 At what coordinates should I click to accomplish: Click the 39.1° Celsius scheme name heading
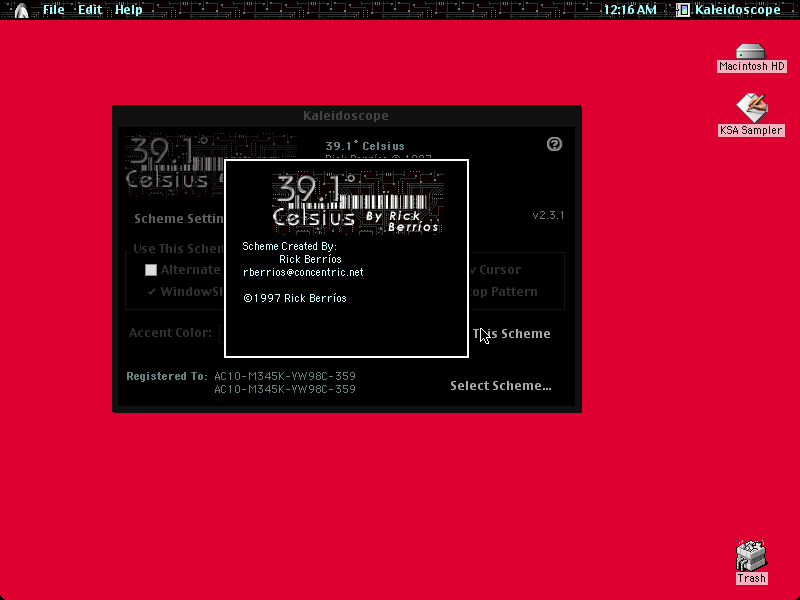click(x=365, y=146)
